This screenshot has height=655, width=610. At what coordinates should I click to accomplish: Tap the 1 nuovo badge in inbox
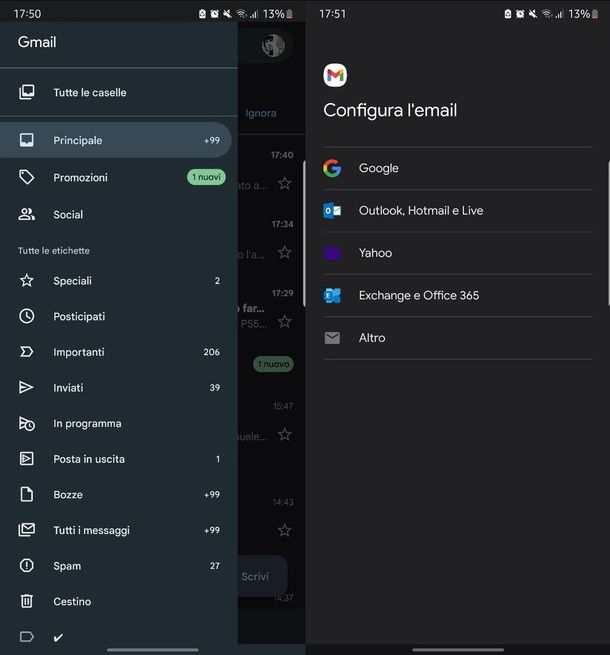click(x=273, y=364)
